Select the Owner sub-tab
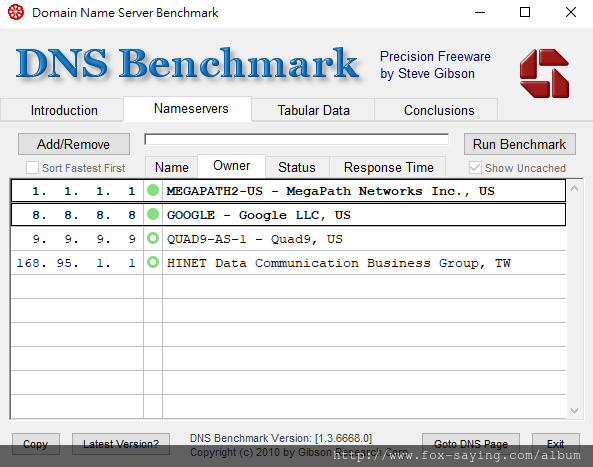The height and width of the screenshot is (467, 593). pyautogui.click(x=231, y=166)
